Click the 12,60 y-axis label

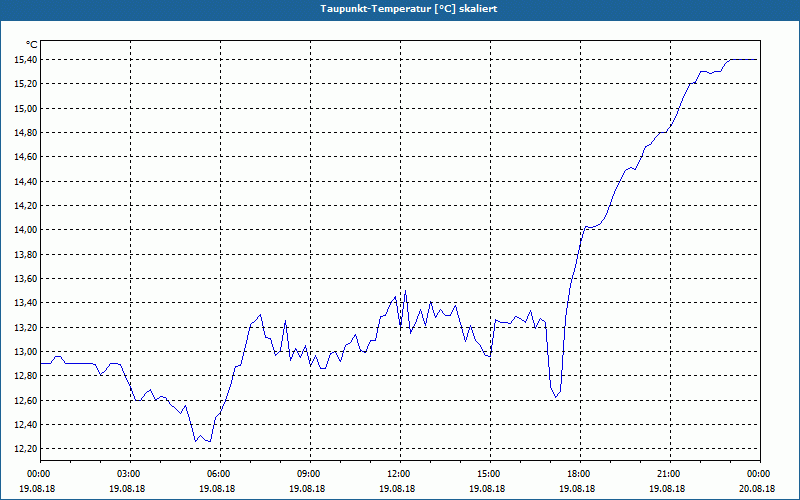[26, 400]
